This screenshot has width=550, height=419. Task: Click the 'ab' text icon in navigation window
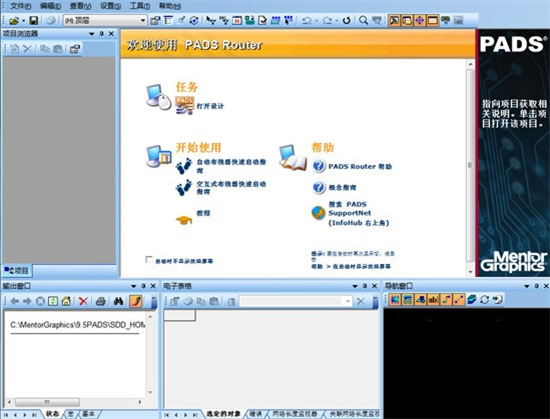[x=433, y=299]
